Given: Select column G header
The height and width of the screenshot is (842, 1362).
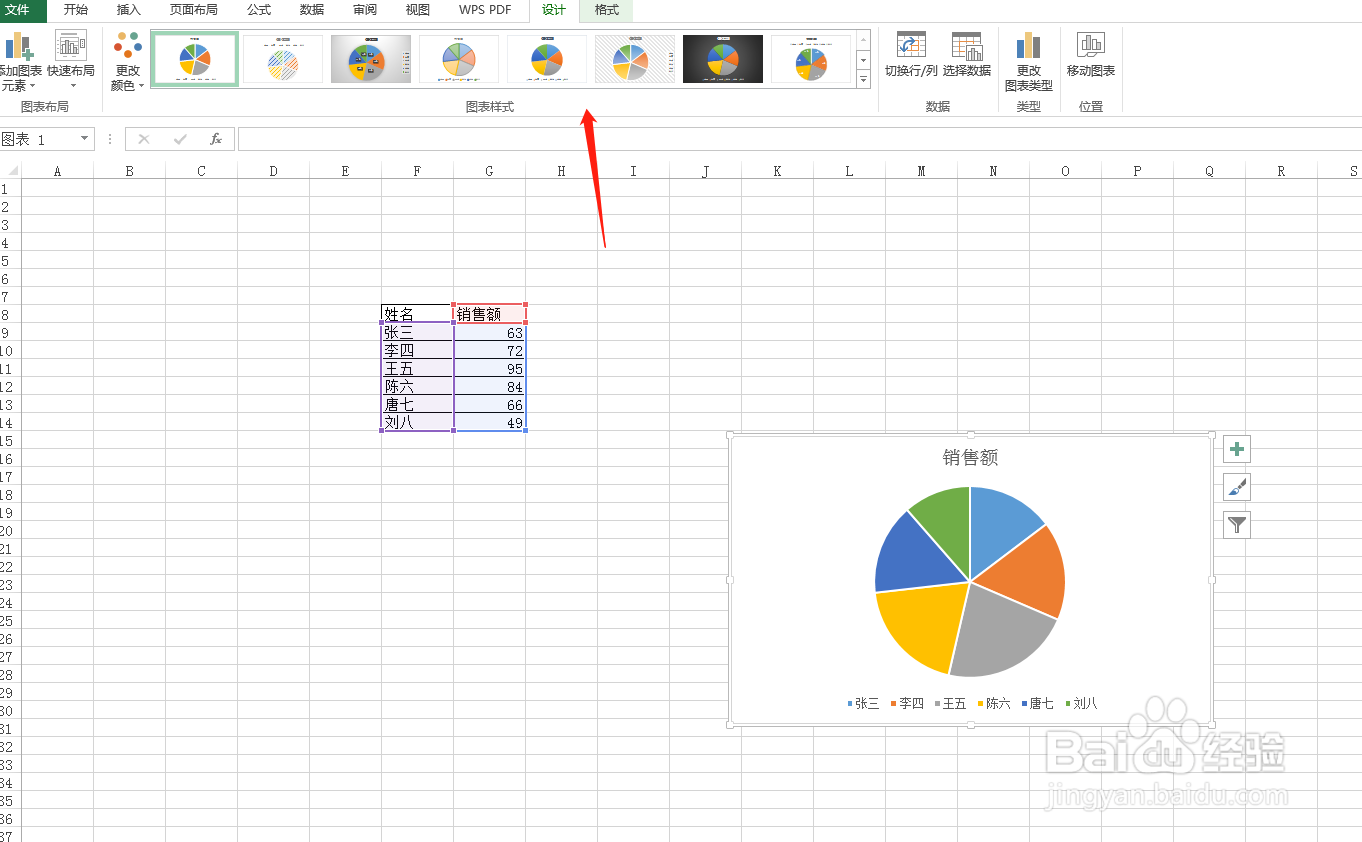Looking at the screenshot, I should (x=489, y=171).
